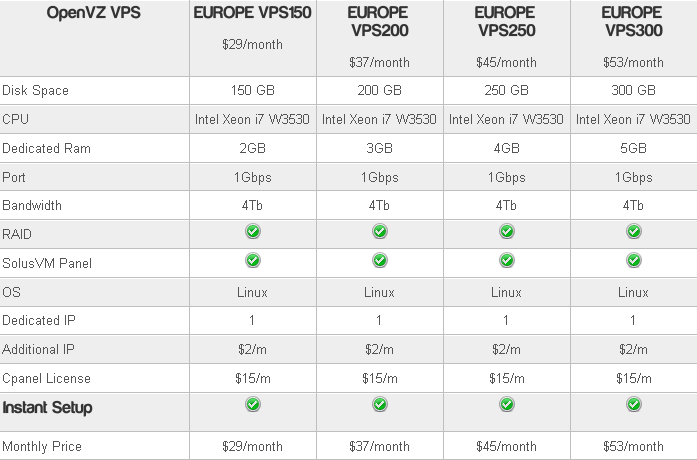The image size is (697, 460).
Task: Click SolusVM Panel checkmark under VPS300
Action: click(633, 260)
